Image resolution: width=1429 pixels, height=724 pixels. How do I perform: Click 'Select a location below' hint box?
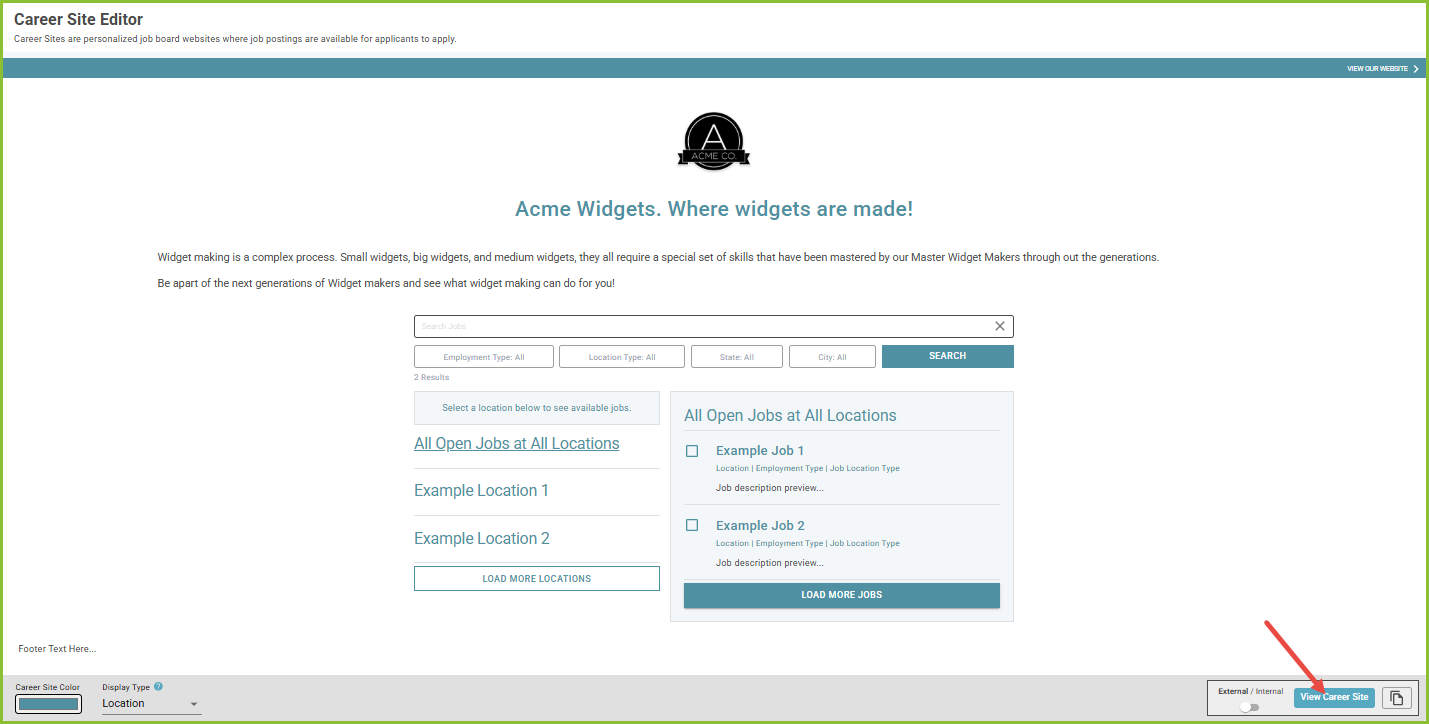537,408
